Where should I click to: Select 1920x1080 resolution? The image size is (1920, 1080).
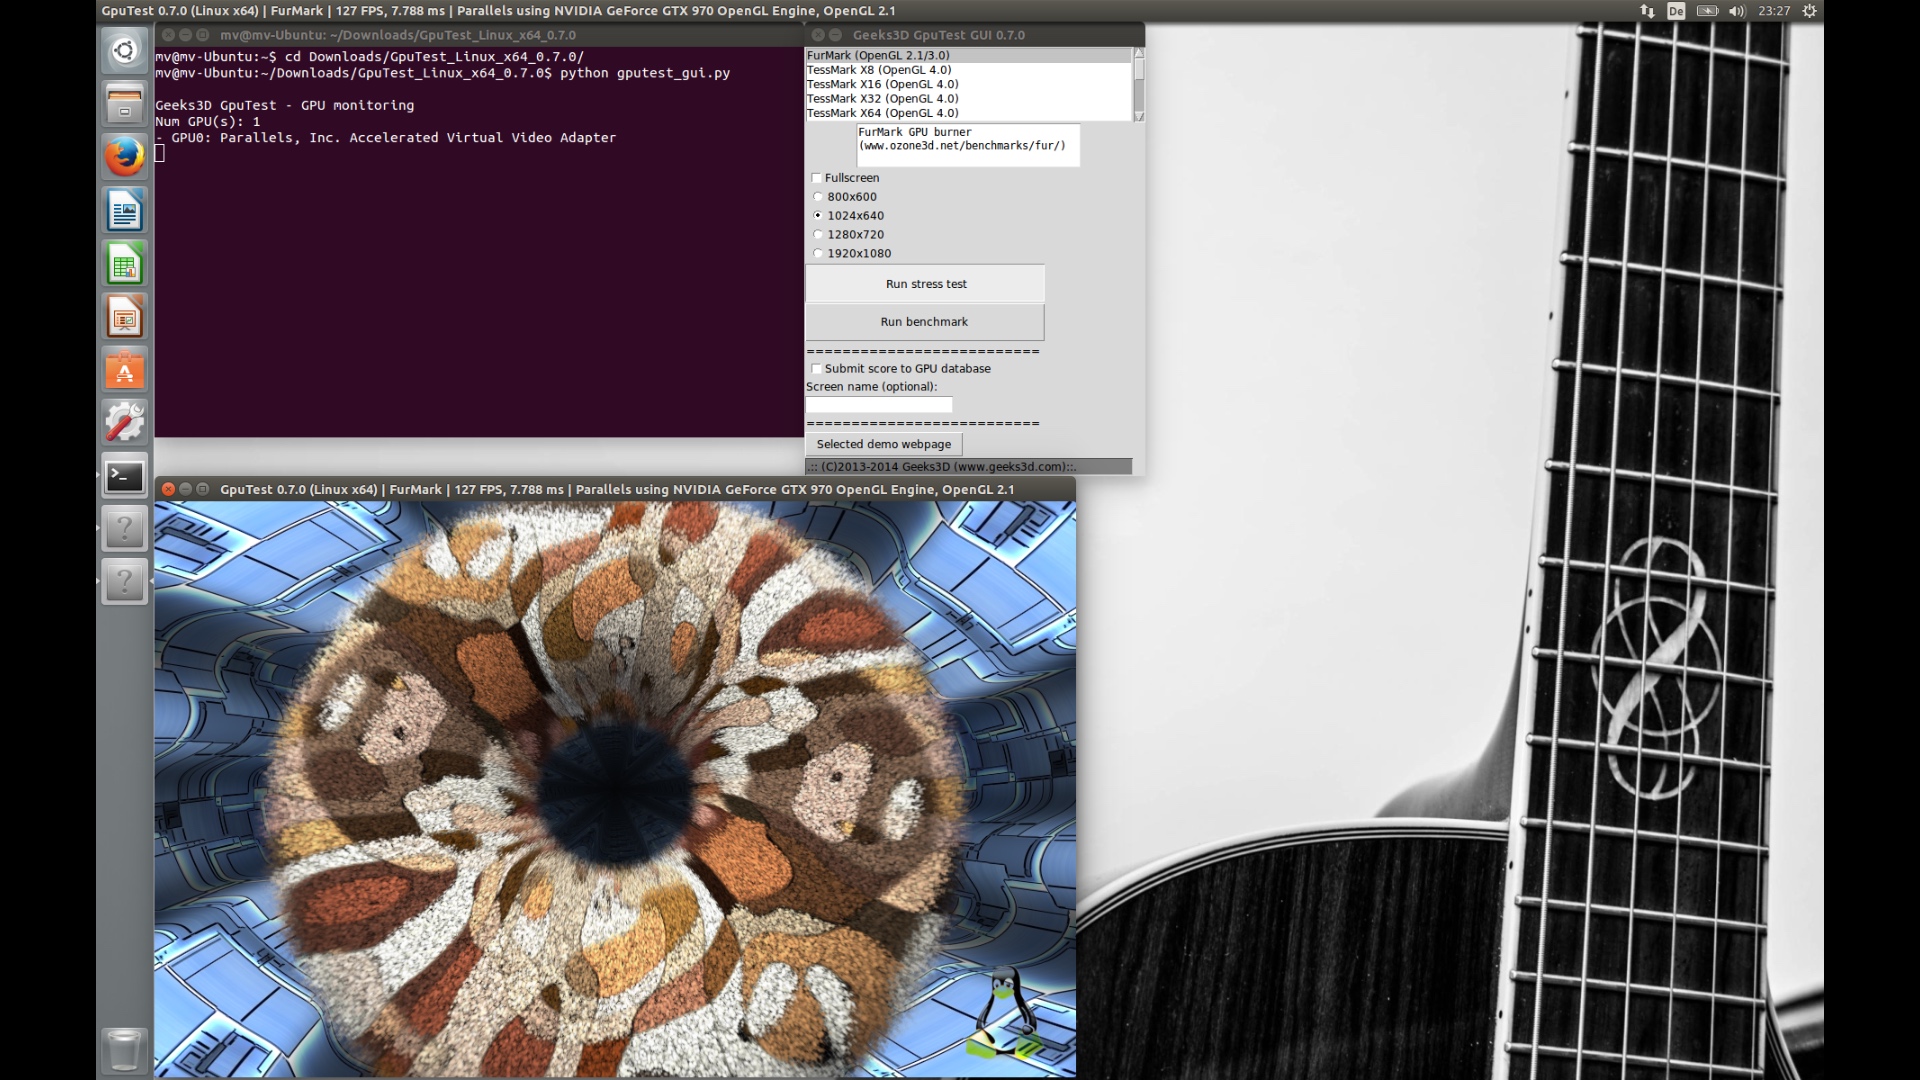pyautogui.click(x=818, y=254)
